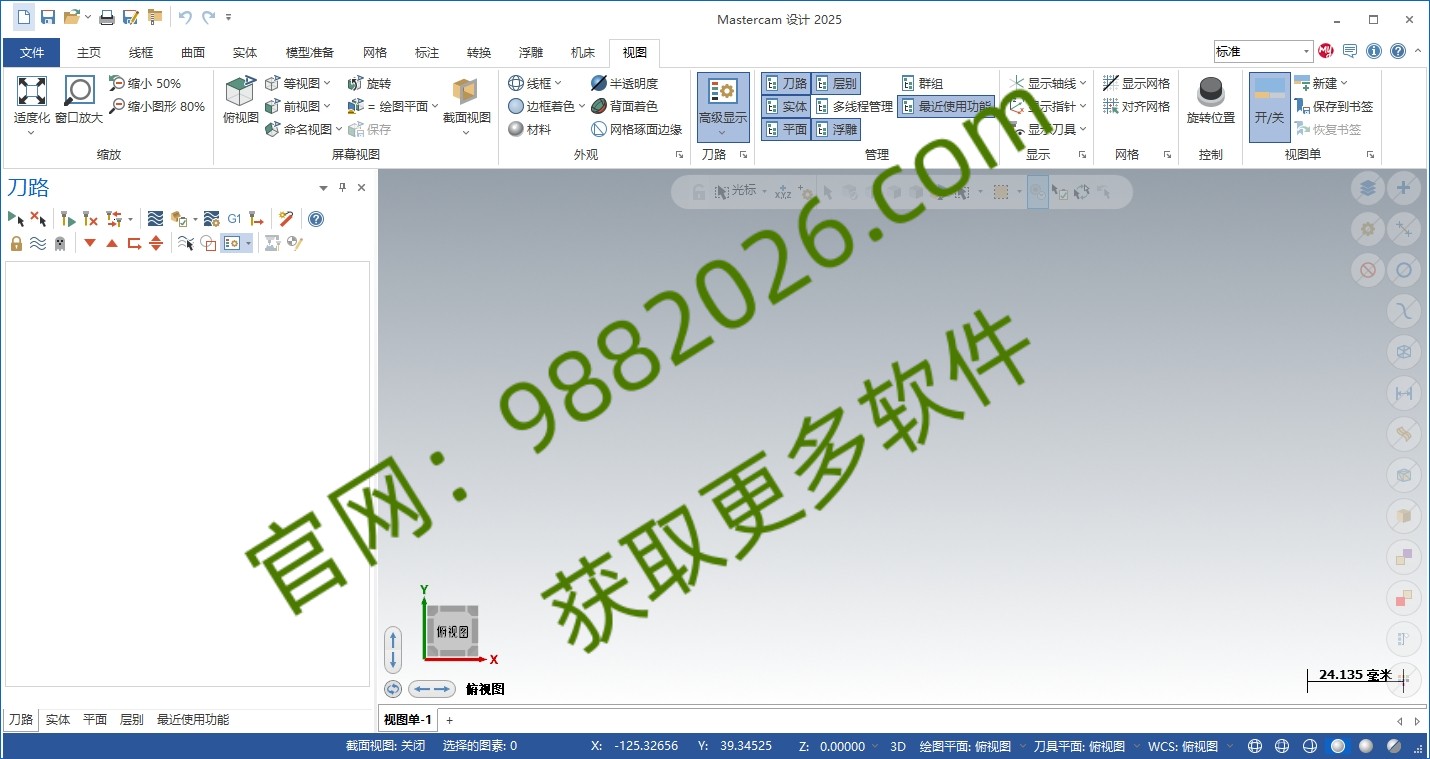
Task: Toggle 视图单 开/关 button
Action: click(1269, 106)
